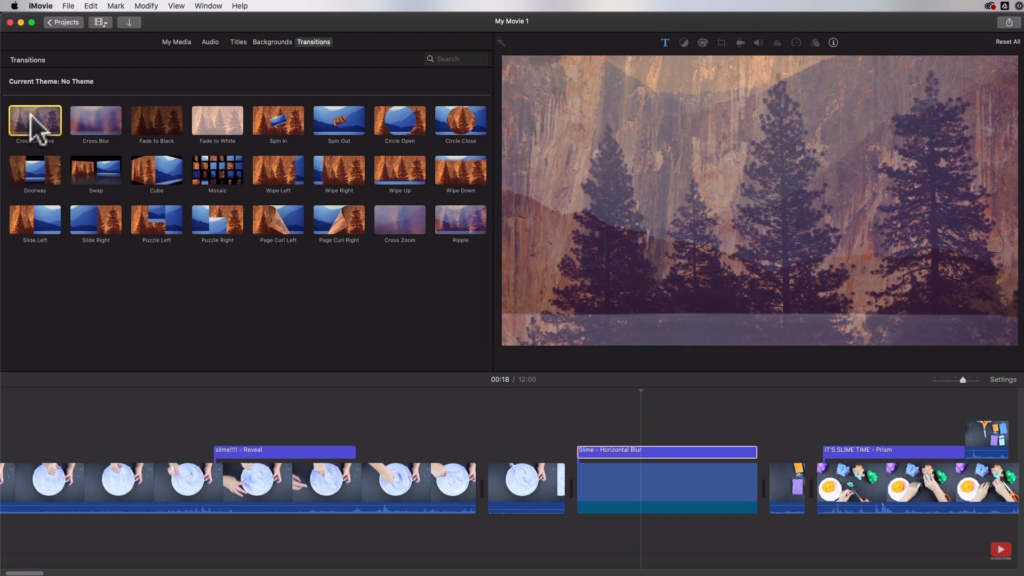Switch to the Audio tab
Image resolution: width=1024 pixels, height=576 pixels.
point(210,42)
